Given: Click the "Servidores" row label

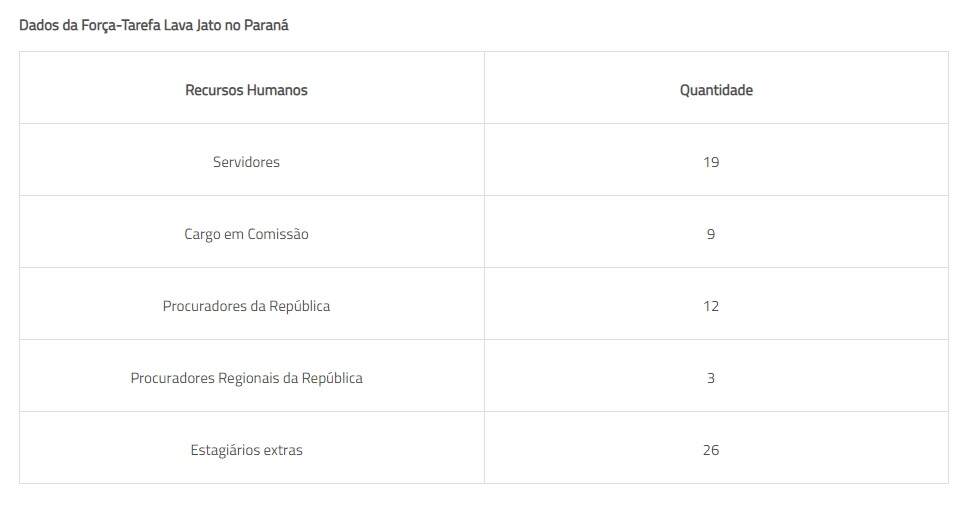Looking at the screenshot, I should pyautogui.click(x=246, y=162).
